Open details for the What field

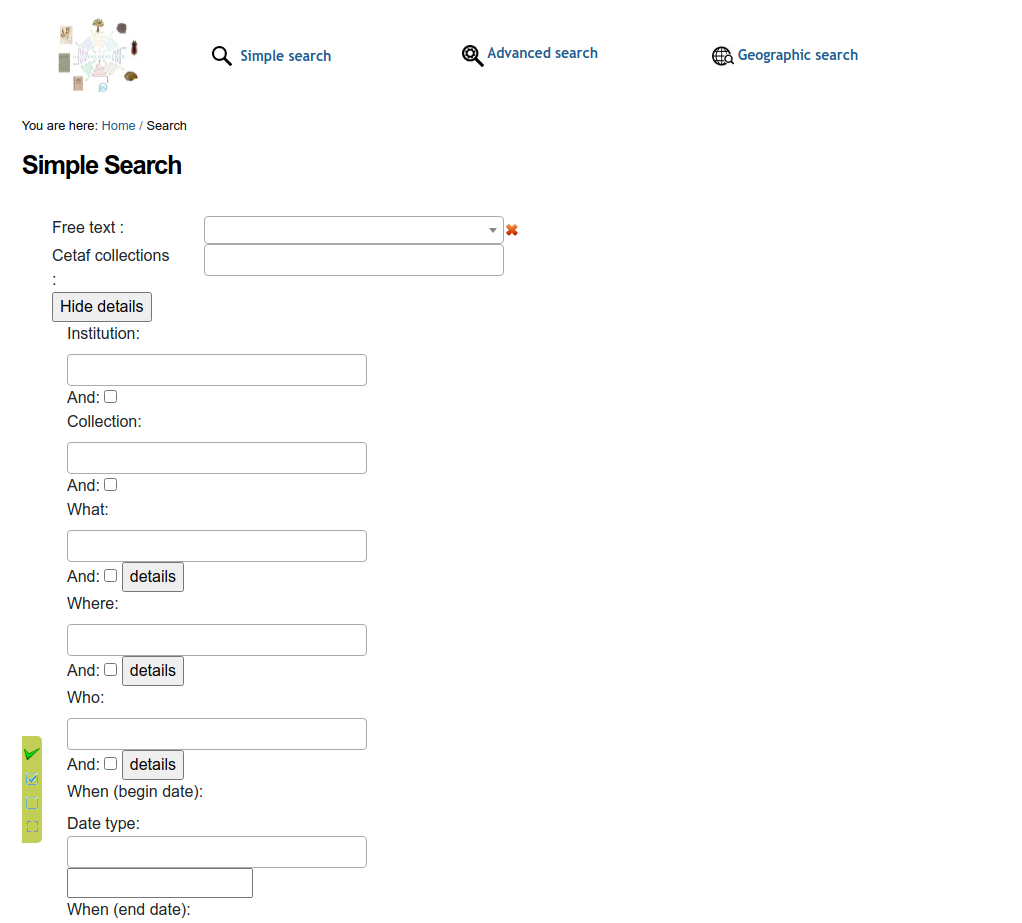152,576
